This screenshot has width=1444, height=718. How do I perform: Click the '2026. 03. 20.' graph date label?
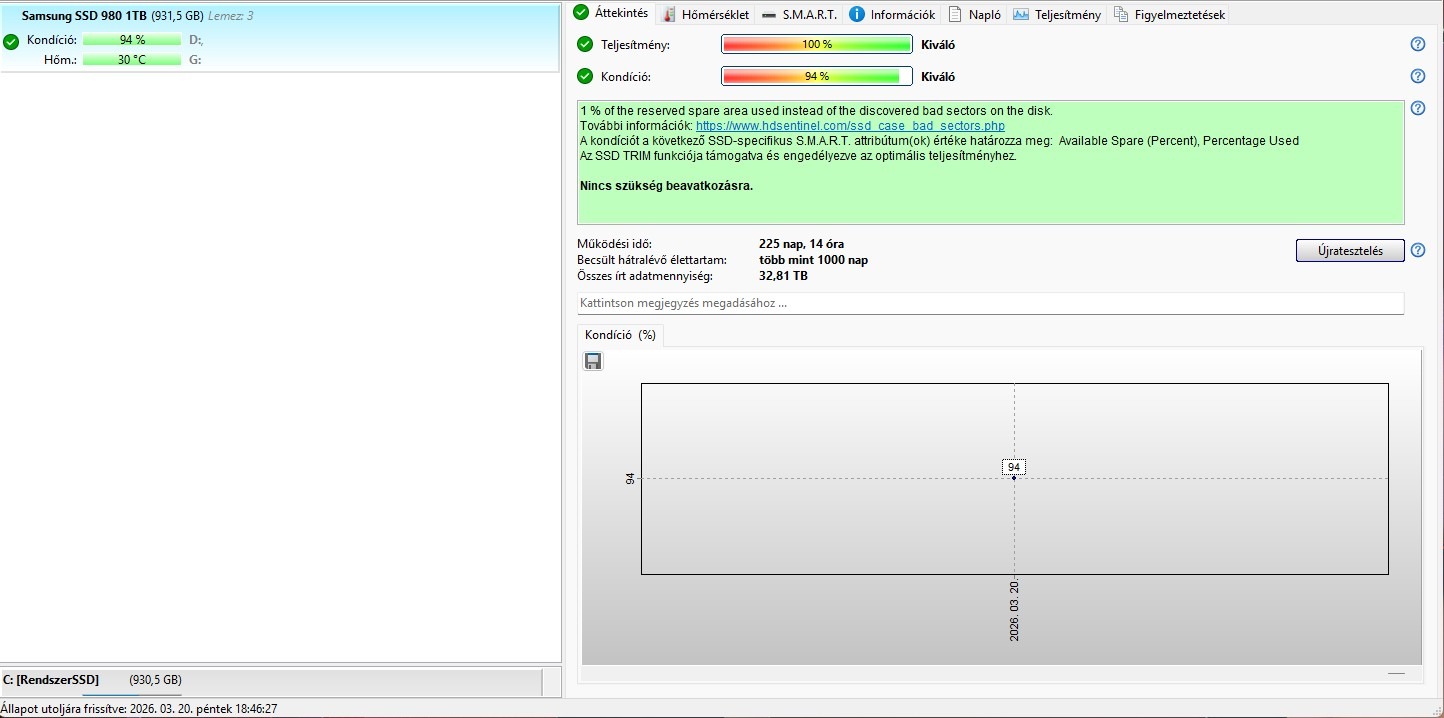coord(1014,610)
